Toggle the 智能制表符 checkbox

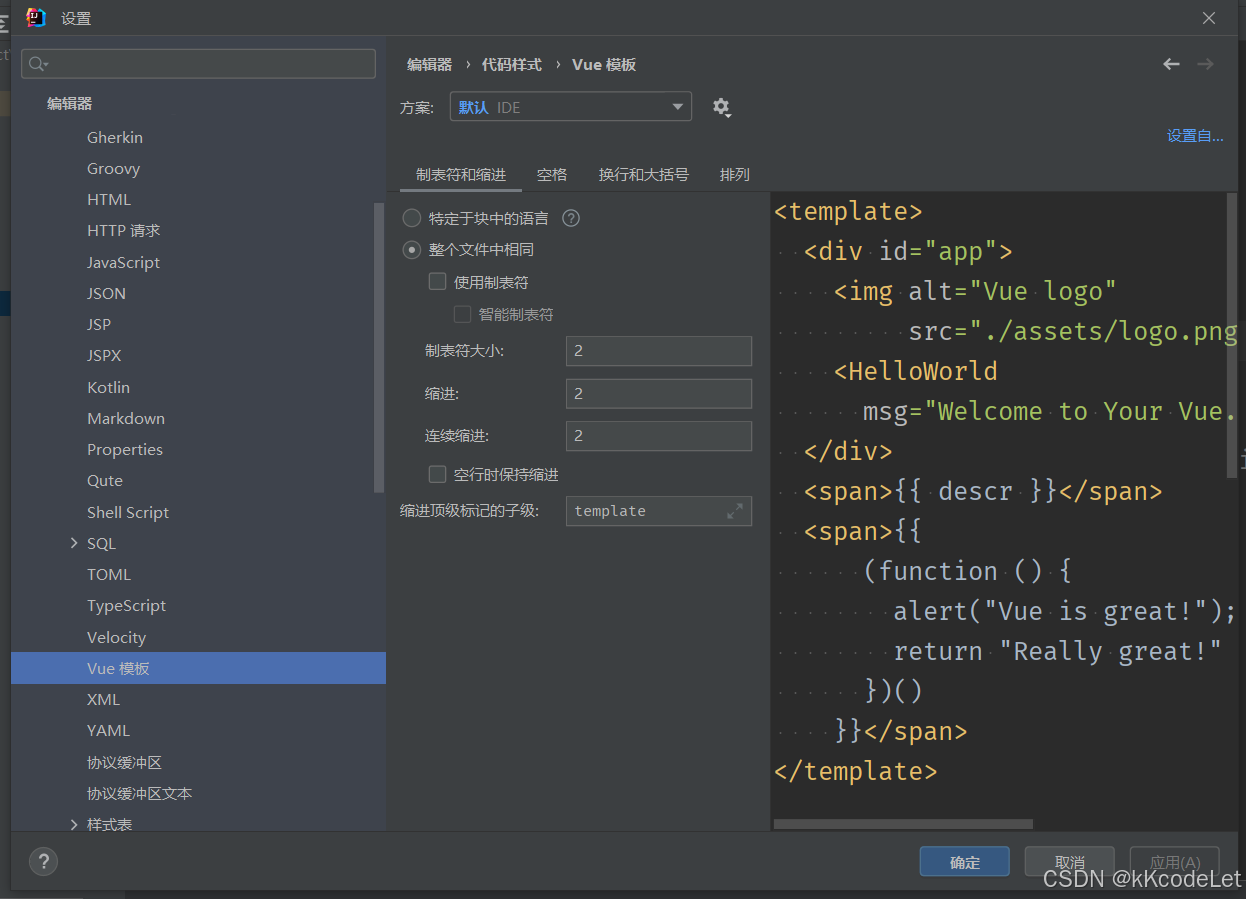pyautogui.click(x=462, y=314)
